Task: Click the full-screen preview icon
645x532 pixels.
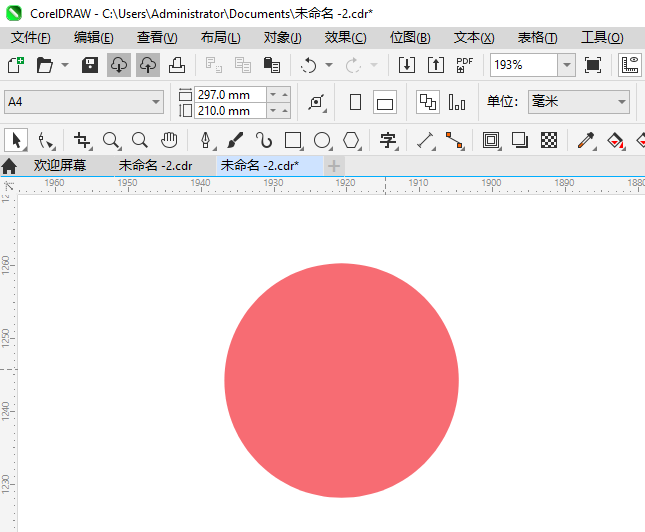Action: click(593, 65)
